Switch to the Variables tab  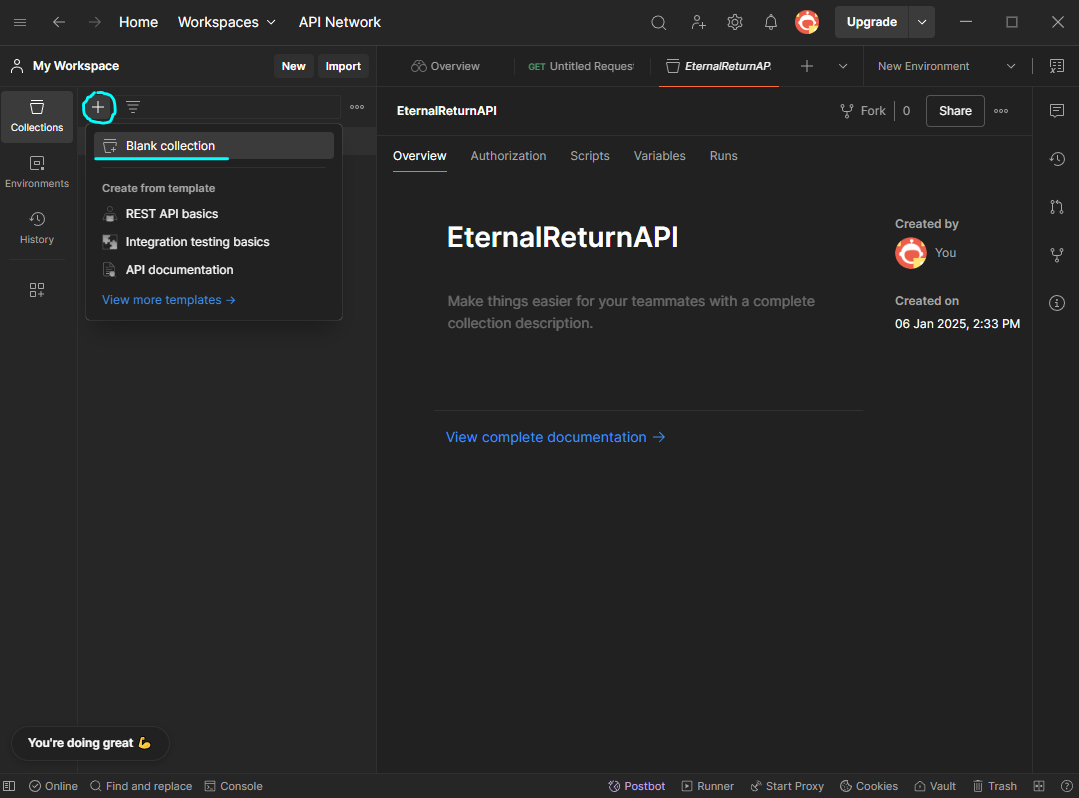(x=659, y=155)
